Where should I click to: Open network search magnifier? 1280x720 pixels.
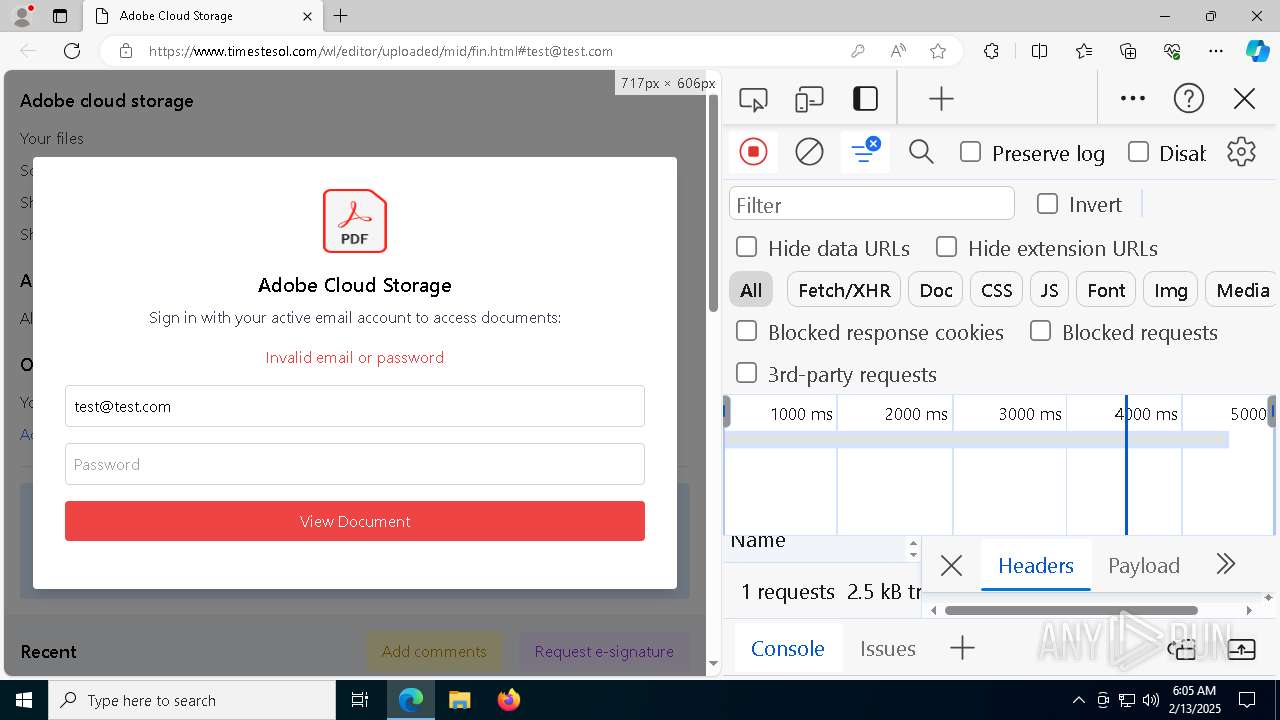pyautogui.click(x=921, y=152)
